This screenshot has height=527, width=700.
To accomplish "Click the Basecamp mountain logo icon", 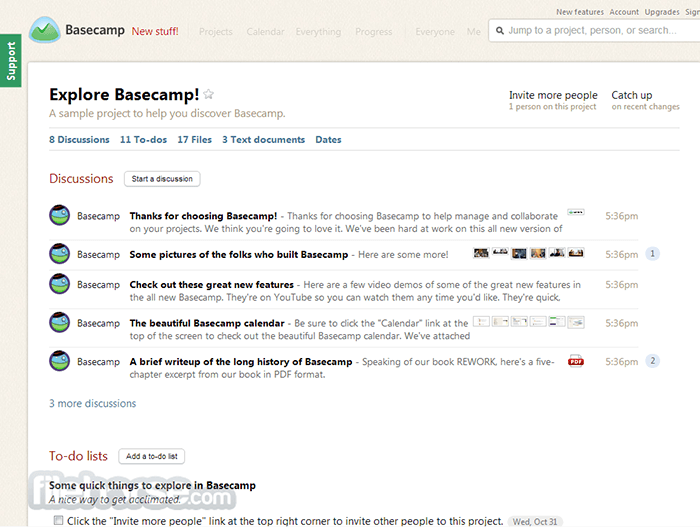I will tap(44, 30).
